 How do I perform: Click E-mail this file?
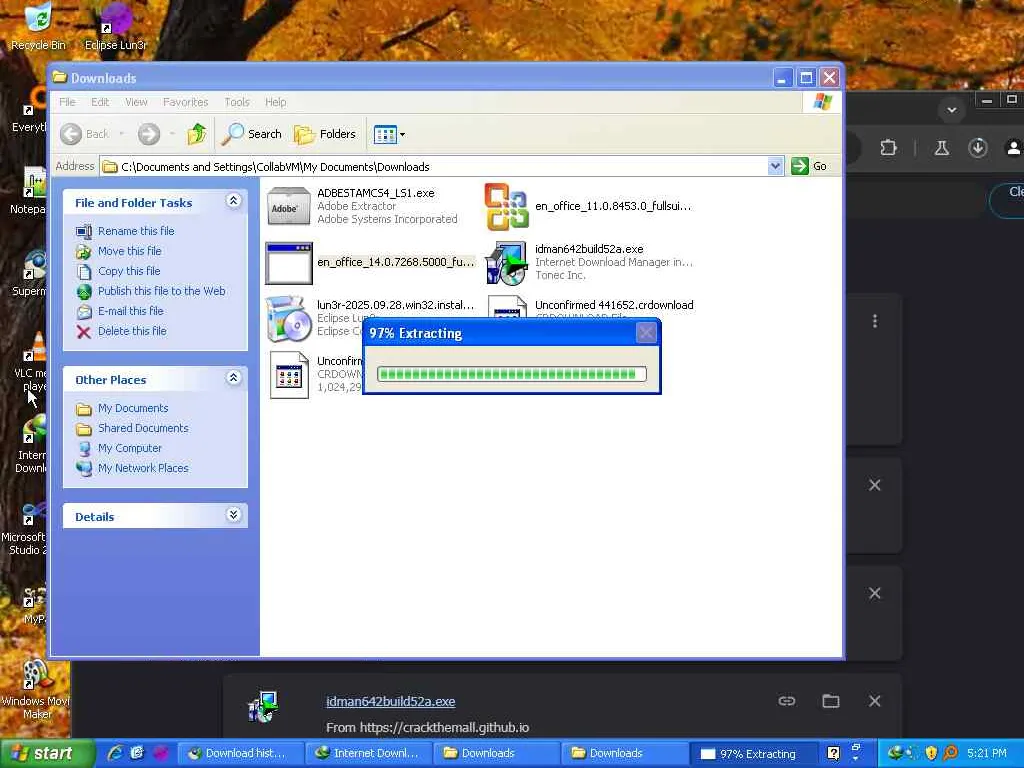pyautogui.click(x=131, y=311)
